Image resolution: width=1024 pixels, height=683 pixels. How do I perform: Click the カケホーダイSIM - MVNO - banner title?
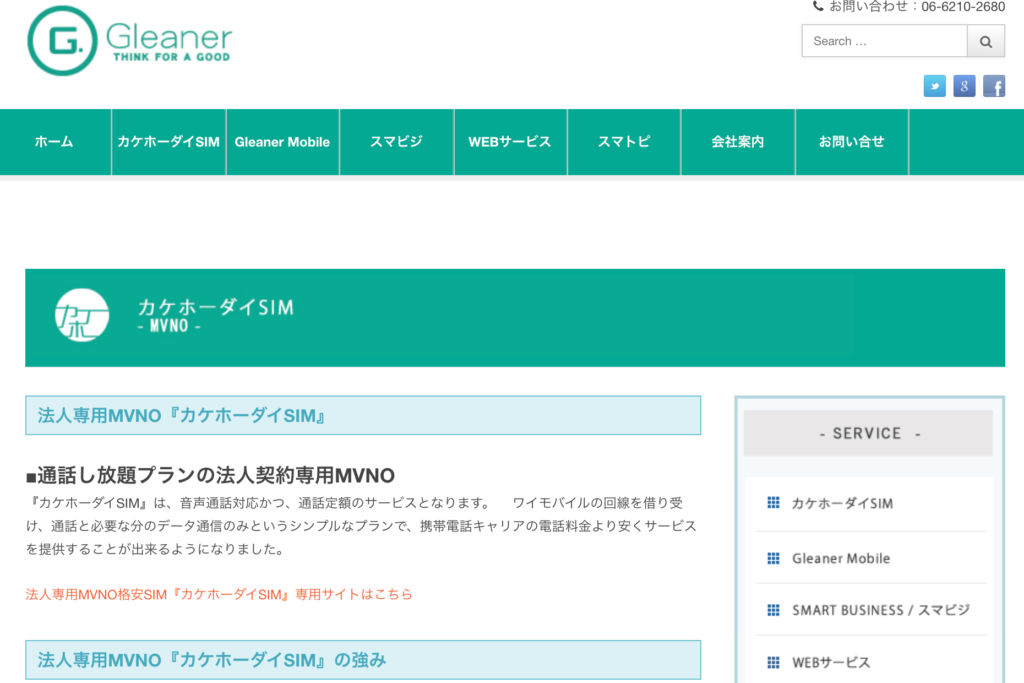(216, 315)
